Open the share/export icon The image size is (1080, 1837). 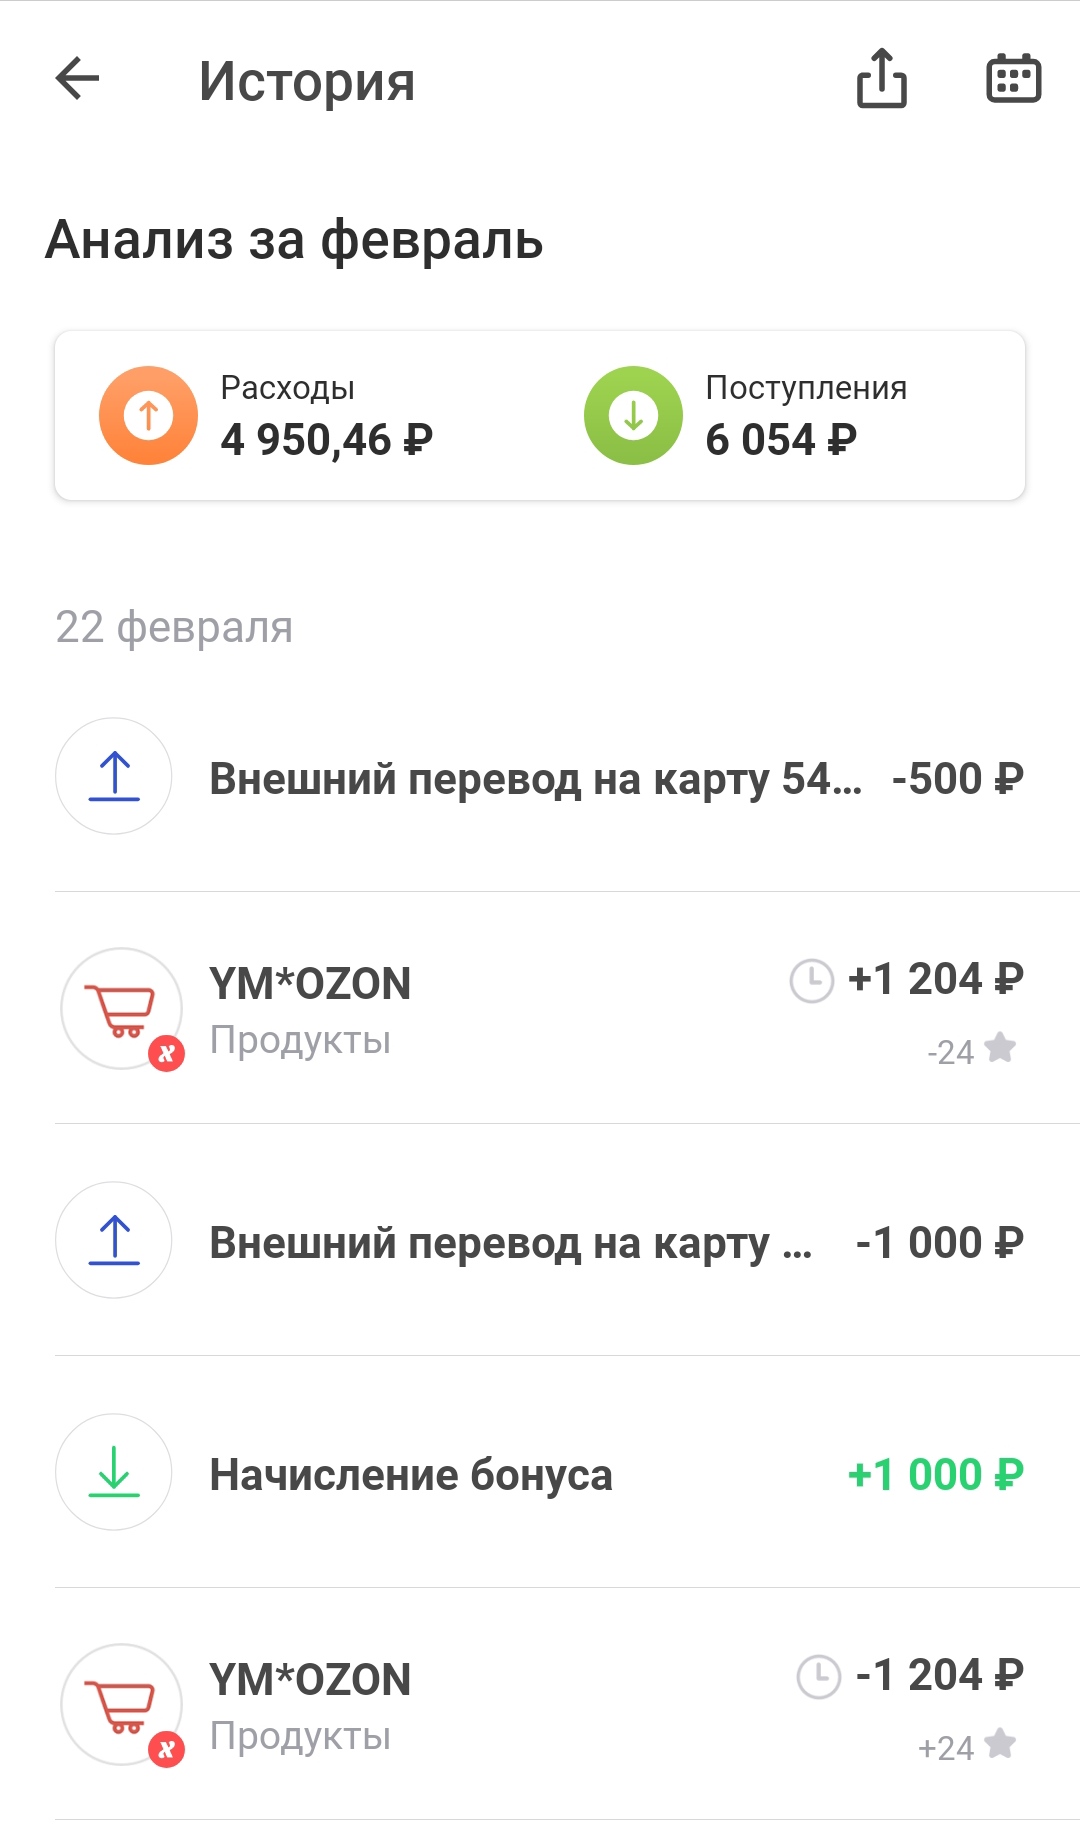[x=881, y=78]
